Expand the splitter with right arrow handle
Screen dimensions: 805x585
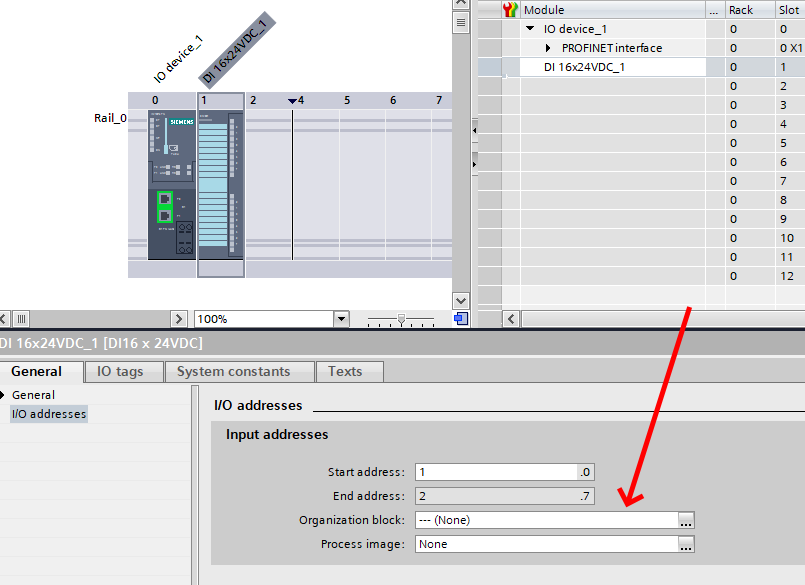point(474,164)
